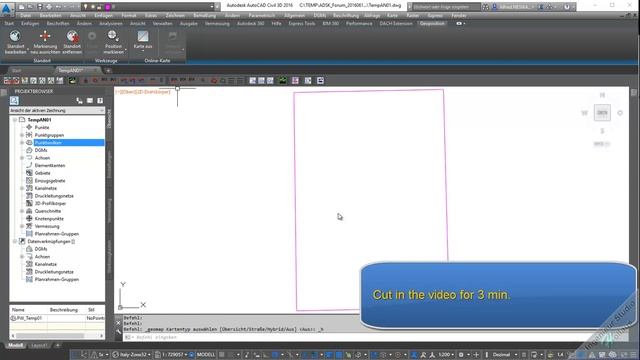The width and height of the screenshot is (640, 360).
Task: Toggle the MODELL space button in status bar
Action: pos(206,355)
